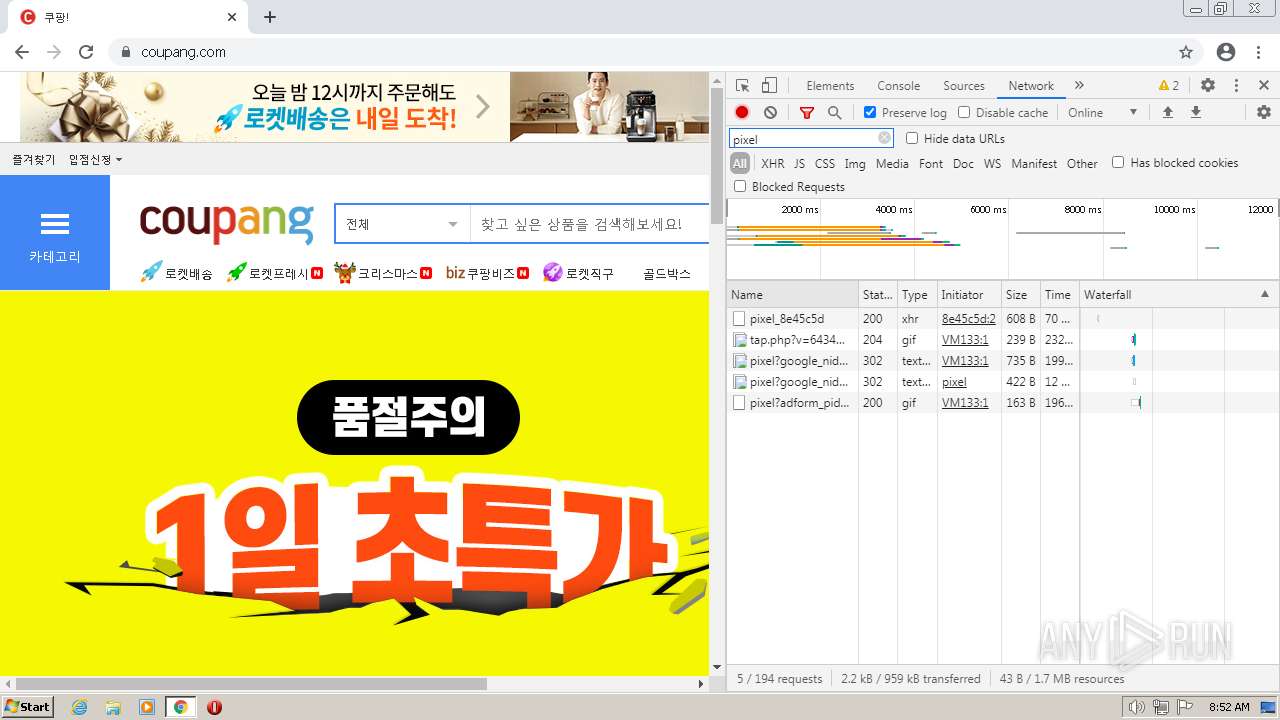
Task: Open Internet Explorer from taskbar
Action: coord(79,707)
